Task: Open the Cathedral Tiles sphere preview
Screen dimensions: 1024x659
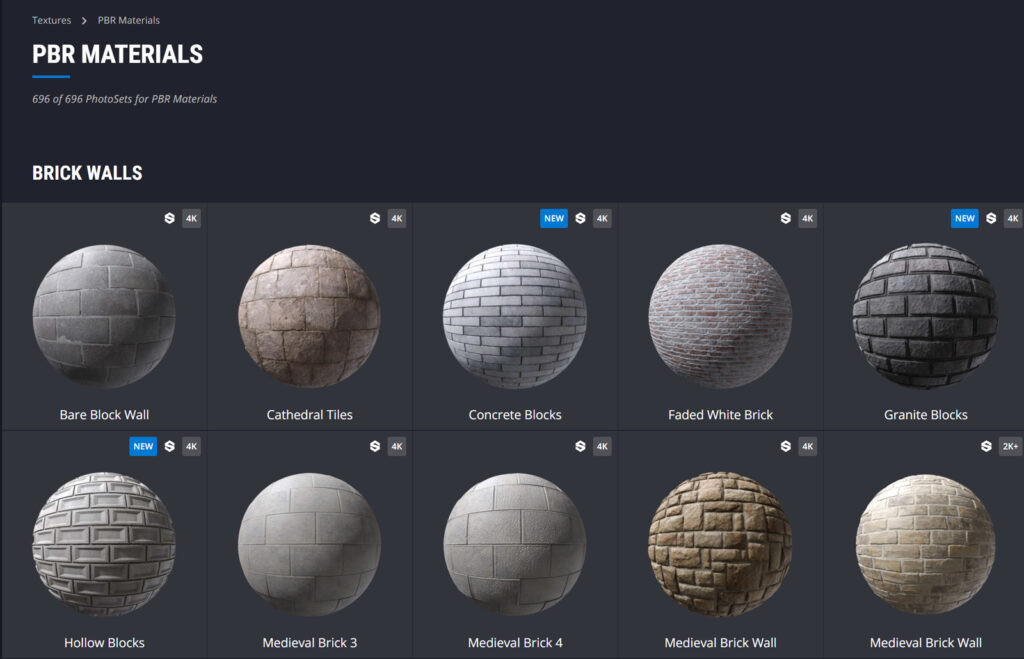Action: pos(310,316)
